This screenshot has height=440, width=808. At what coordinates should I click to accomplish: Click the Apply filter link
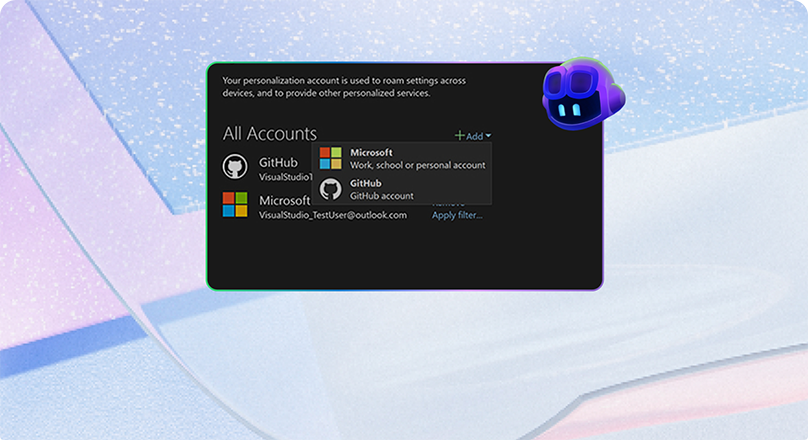click(x=457, y=215)
